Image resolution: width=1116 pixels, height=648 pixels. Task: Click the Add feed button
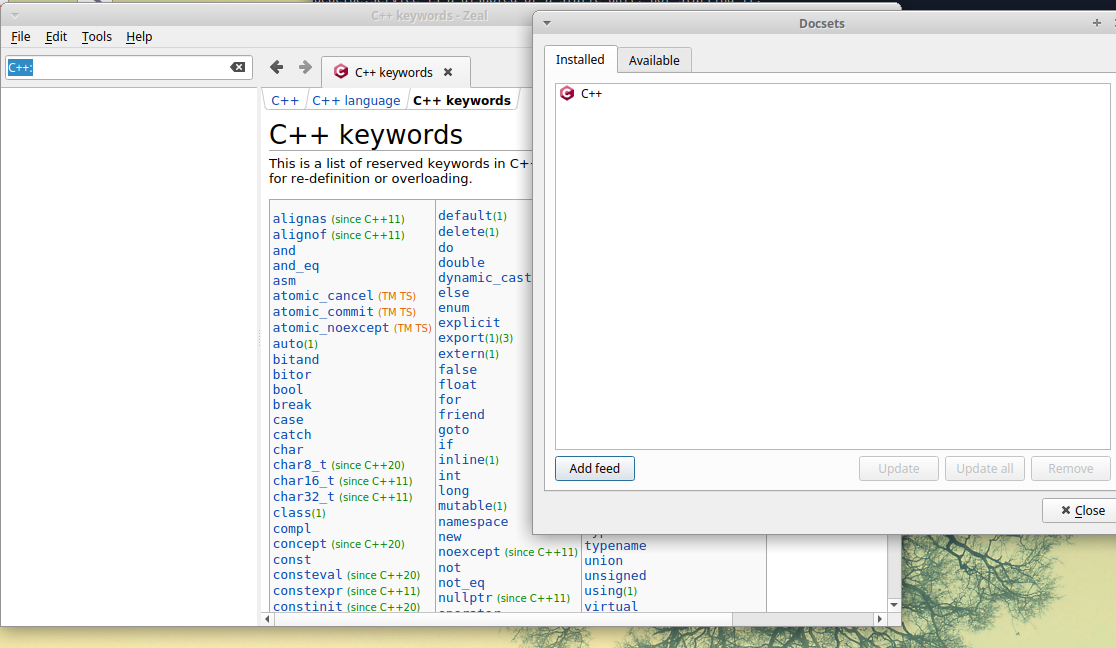coord(594,468)
